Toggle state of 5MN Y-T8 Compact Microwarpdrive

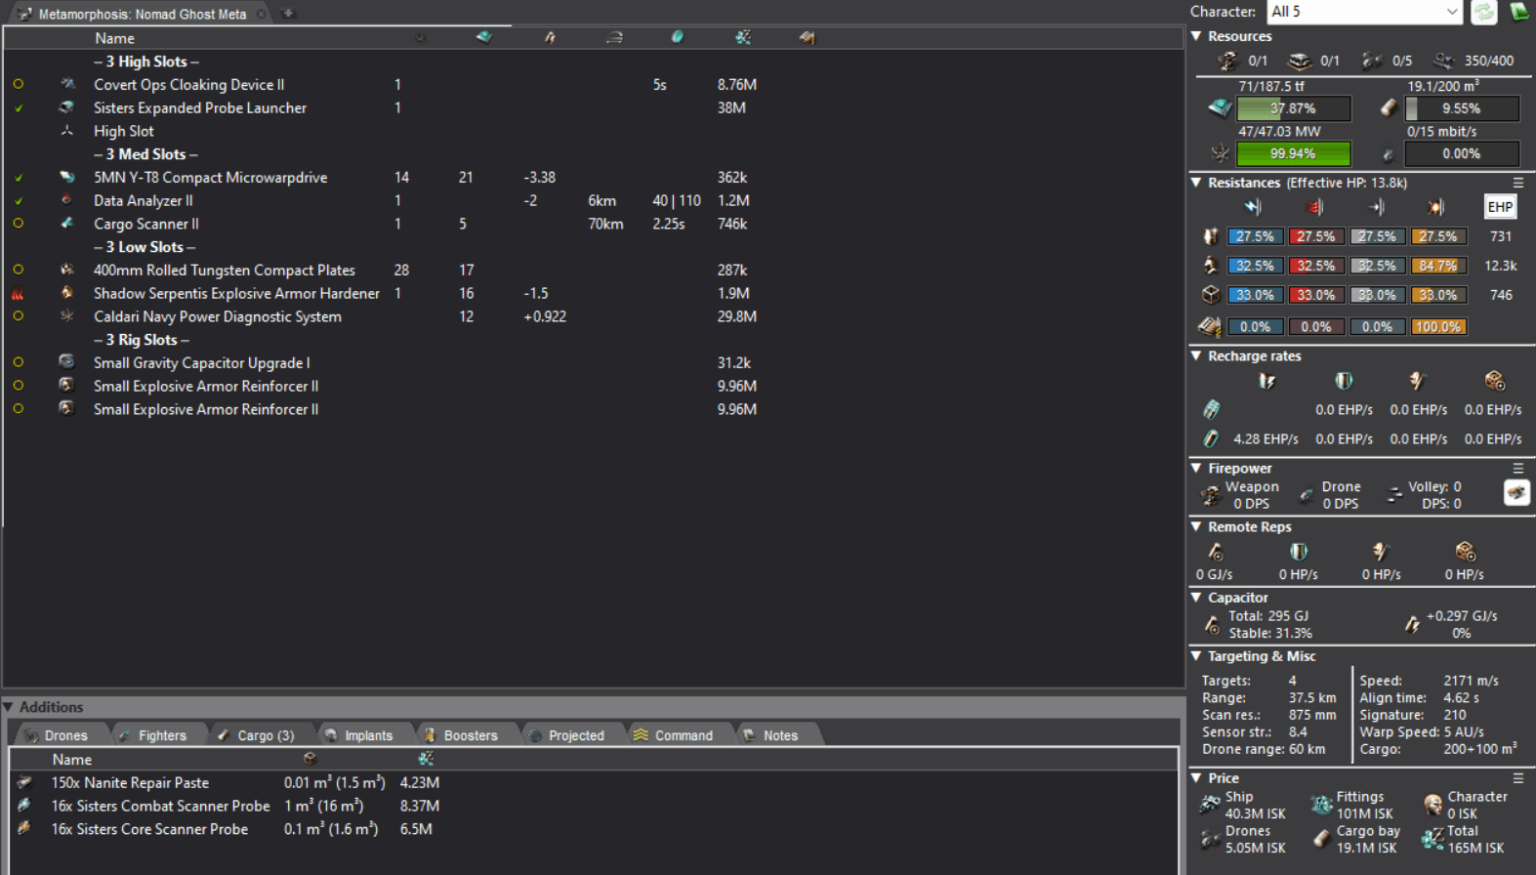[18, 178]
